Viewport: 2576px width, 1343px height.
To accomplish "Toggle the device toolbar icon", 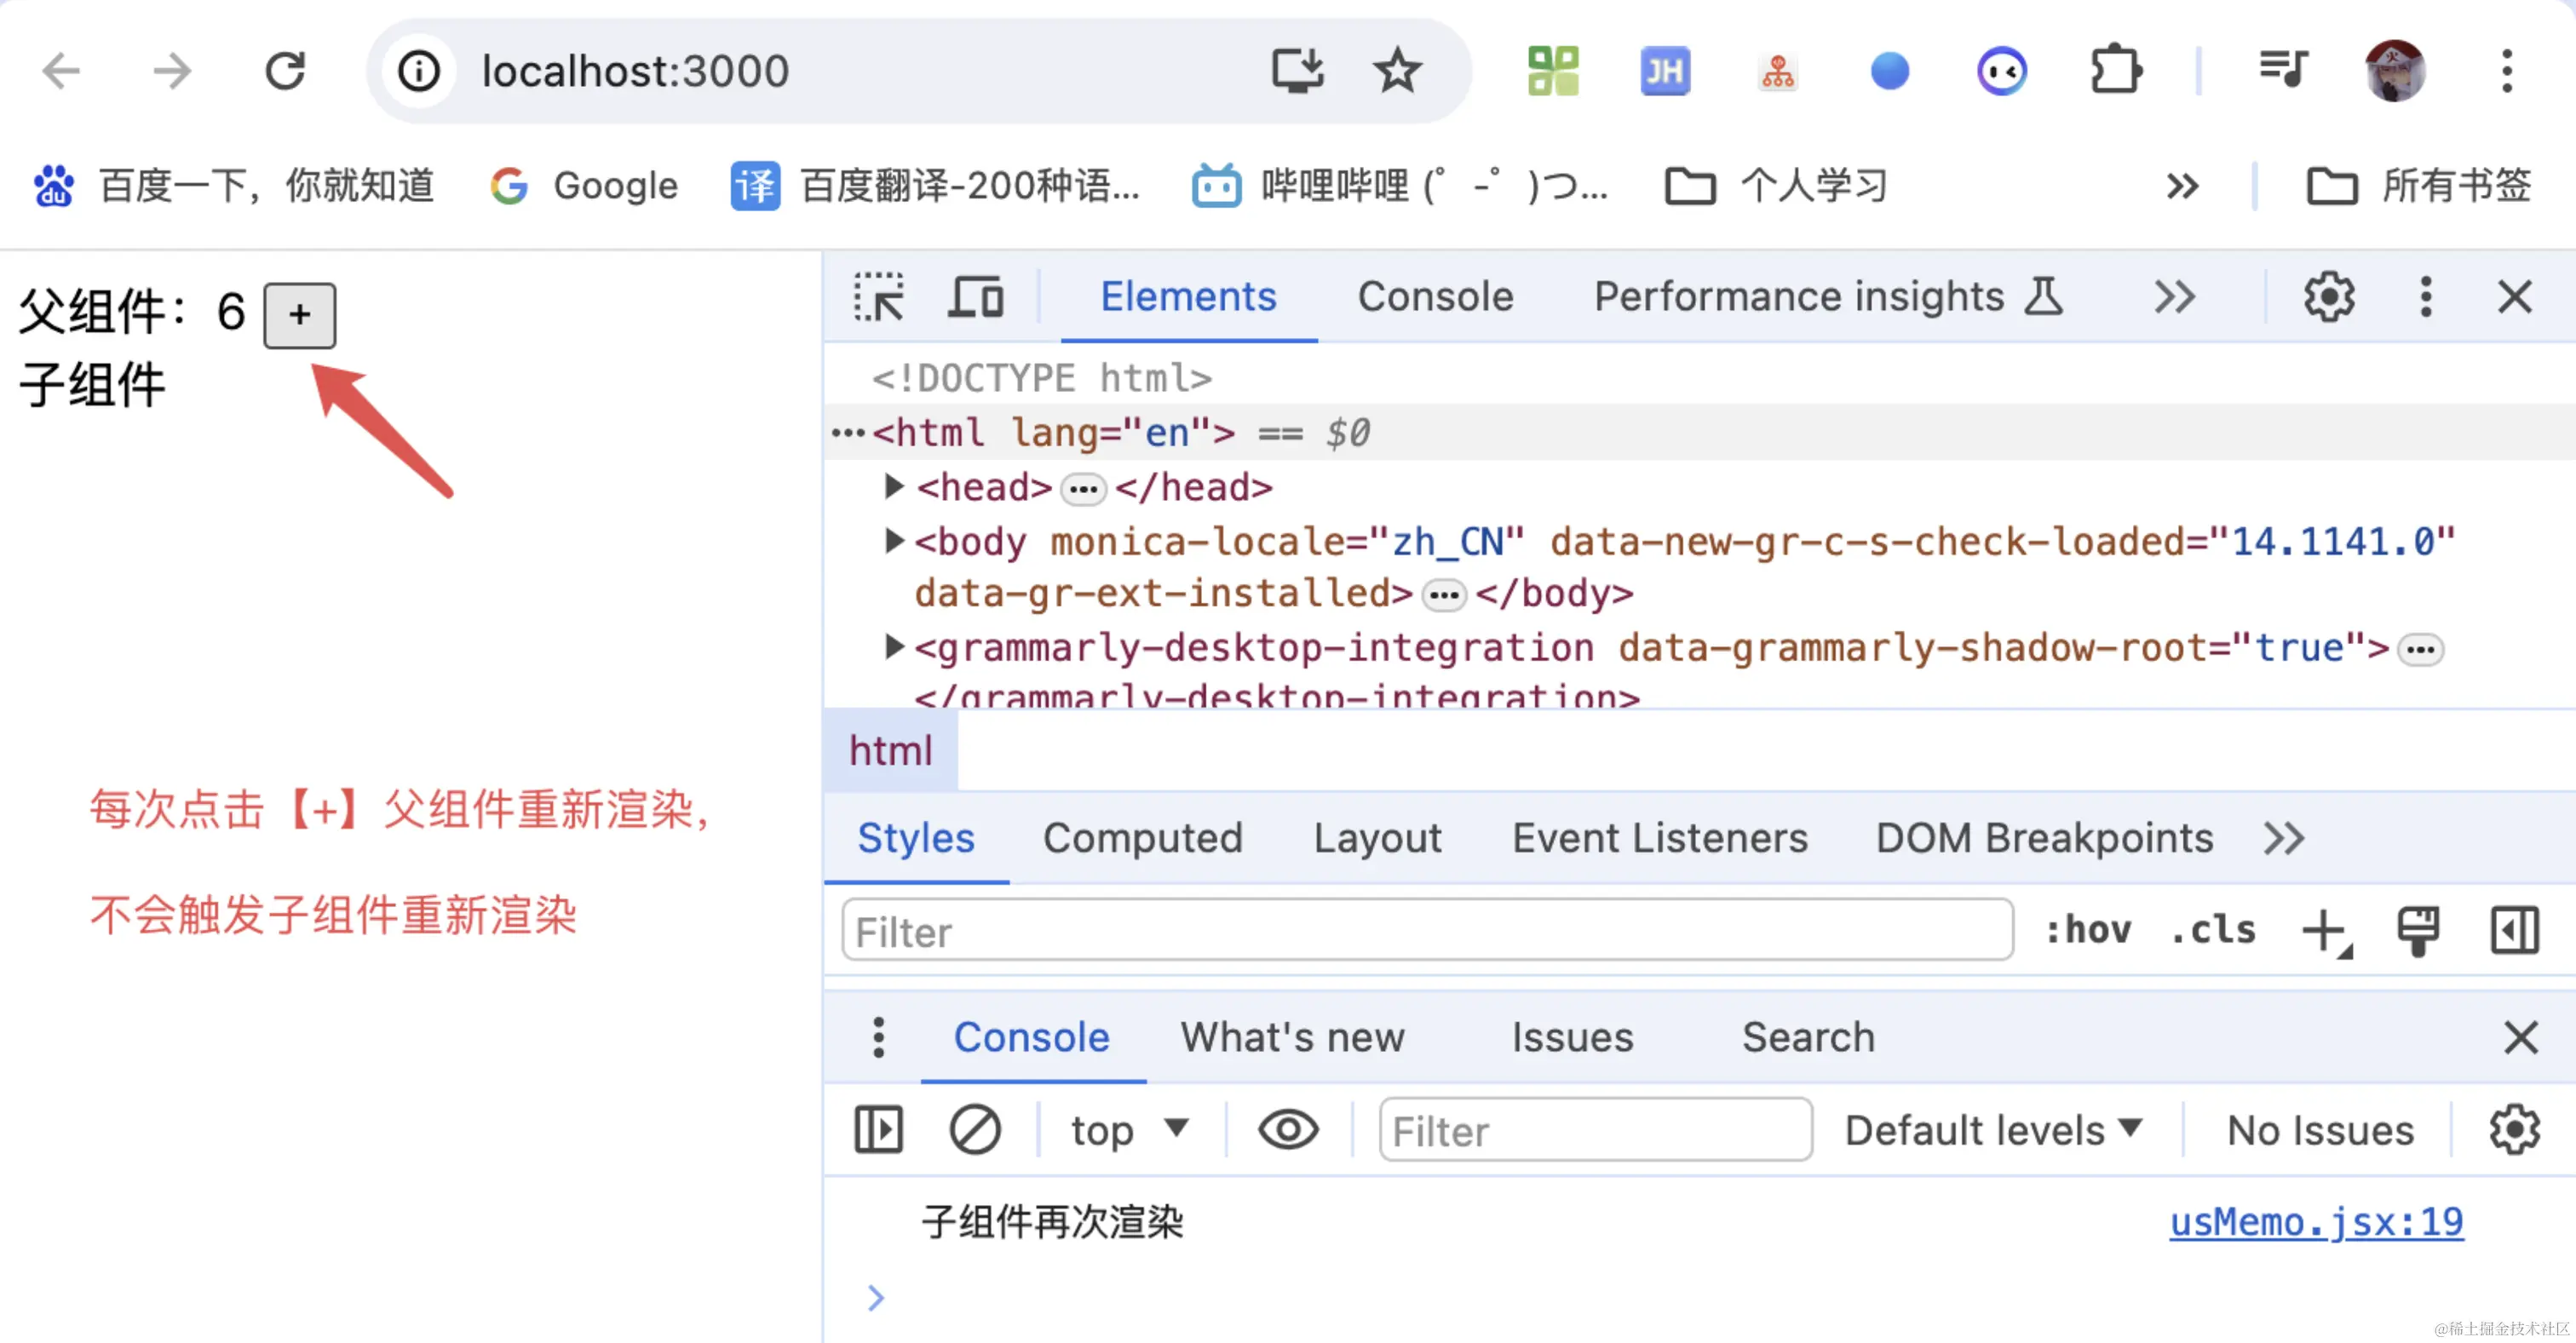I will coord(975,297).
